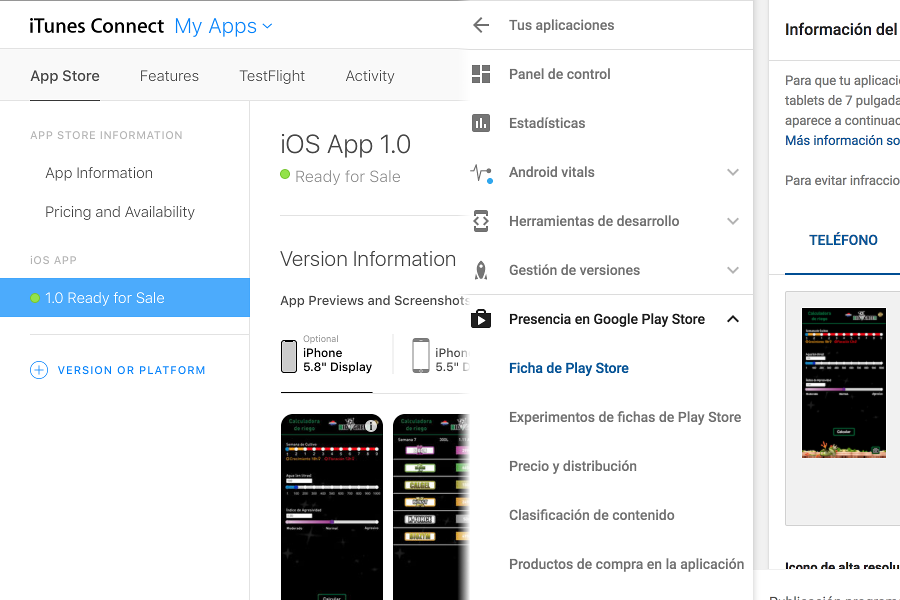Viewport: 900px width, 600px height.
Task: Open Ficha de Play Store
Action: [x=569, y=368]
